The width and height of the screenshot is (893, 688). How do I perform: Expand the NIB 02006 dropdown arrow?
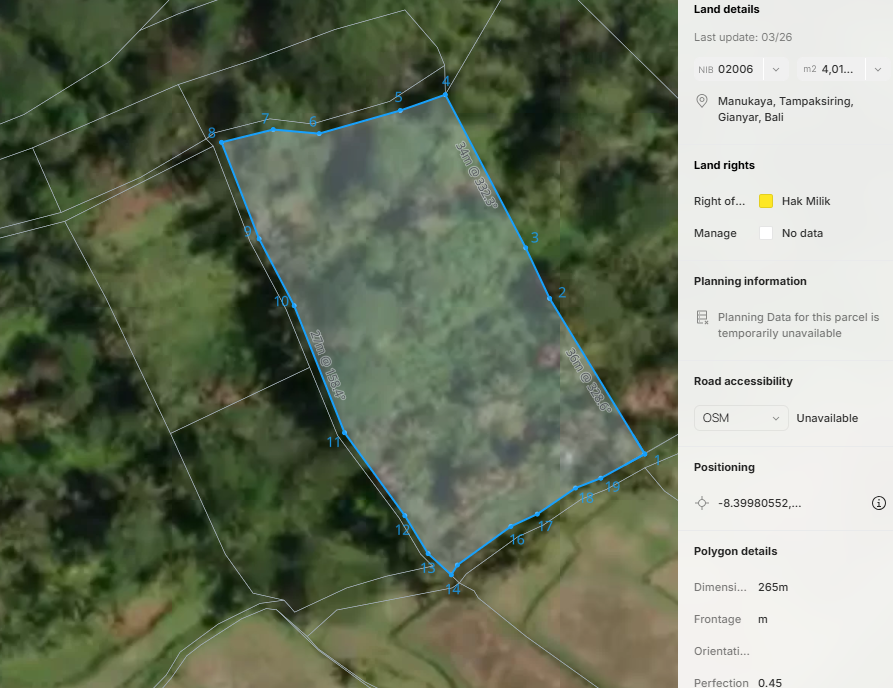point(776,69)
